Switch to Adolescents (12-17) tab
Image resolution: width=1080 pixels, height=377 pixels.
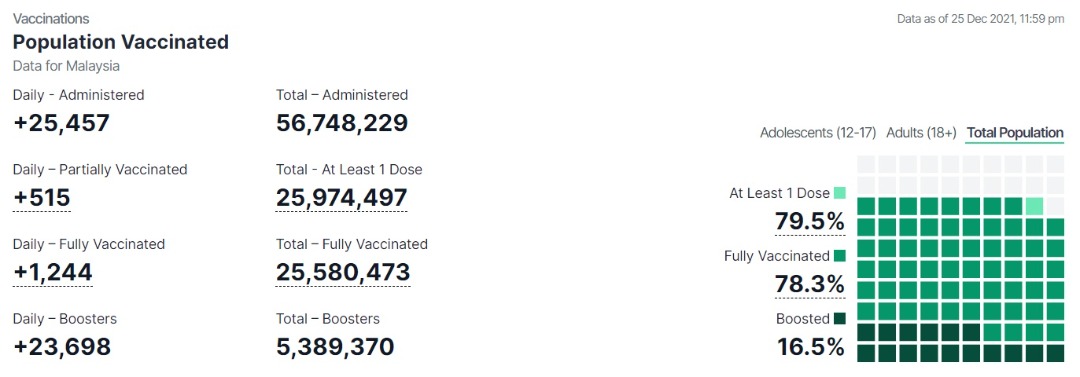tap(818, 132)
